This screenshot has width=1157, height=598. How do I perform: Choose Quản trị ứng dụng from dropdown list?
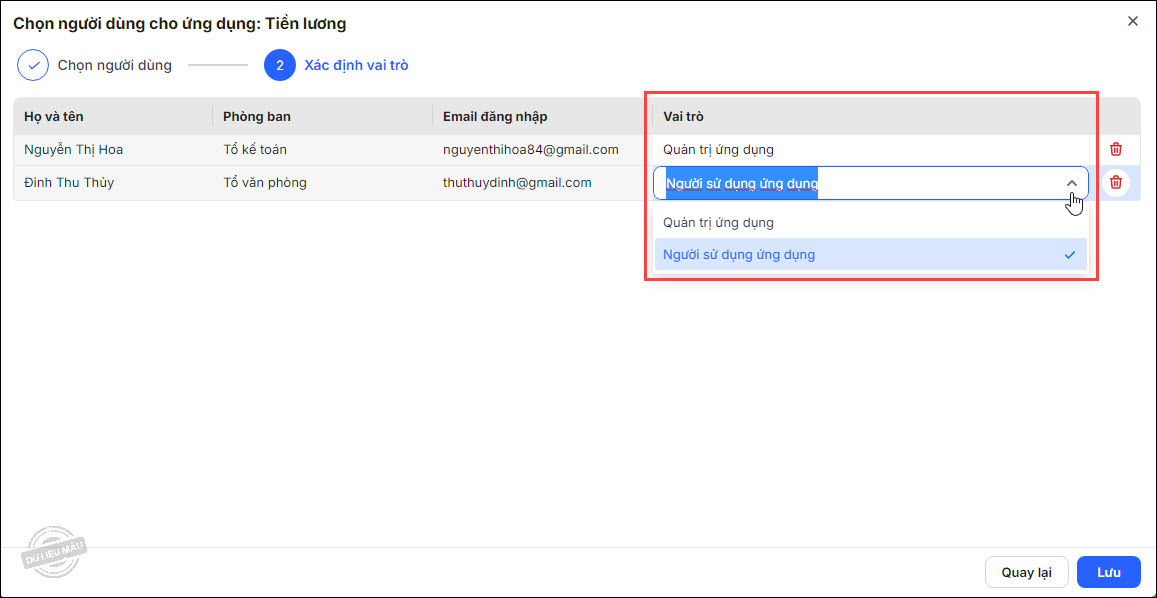pyautogui.click(x=718, y=222)
